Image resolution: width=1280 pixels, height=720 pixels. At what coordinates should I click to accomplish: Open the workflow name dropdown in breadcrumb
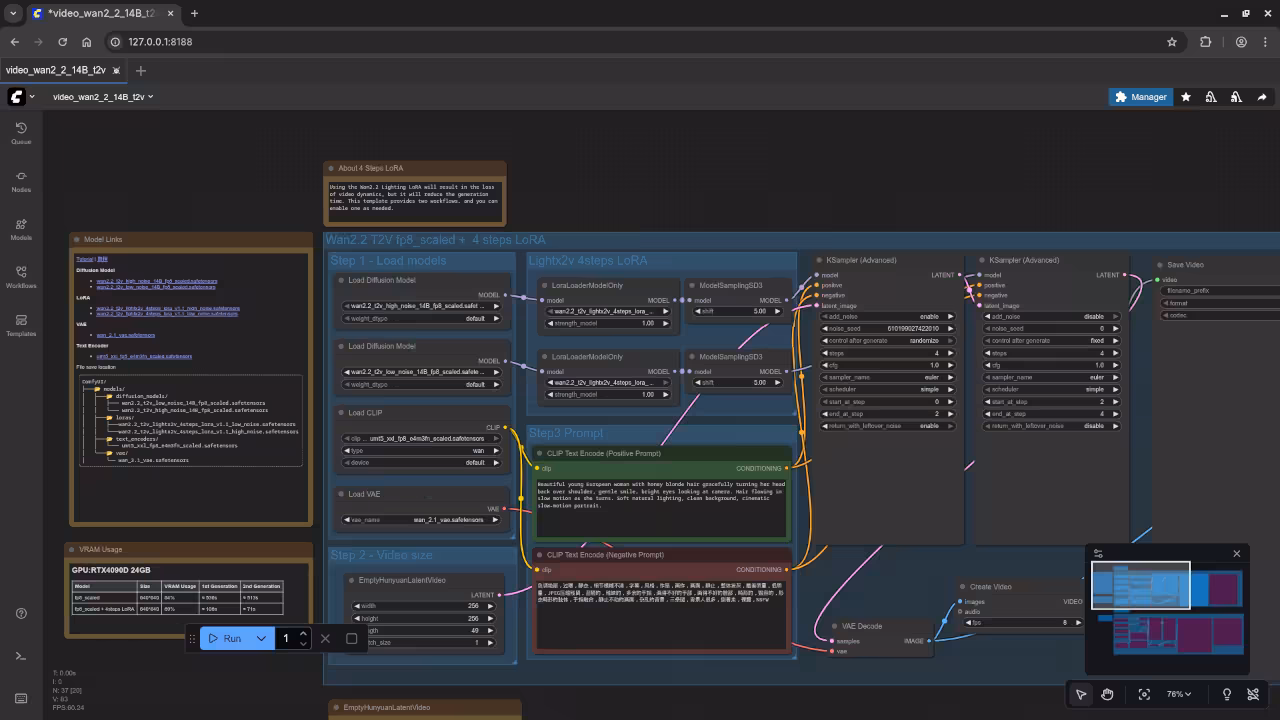tap(103, 97)
